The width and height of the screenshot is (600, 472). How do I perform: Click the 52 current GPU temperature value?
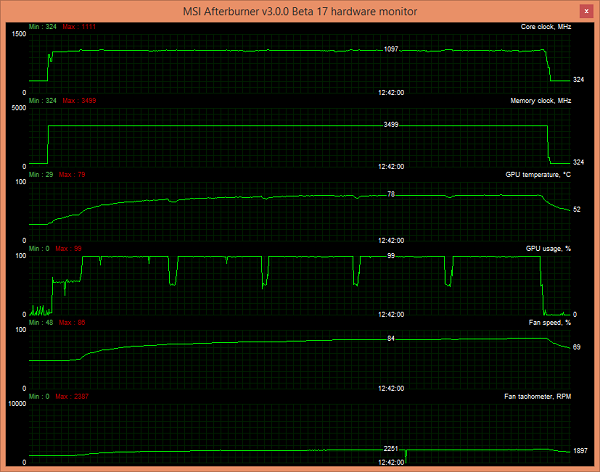point(577,209)
